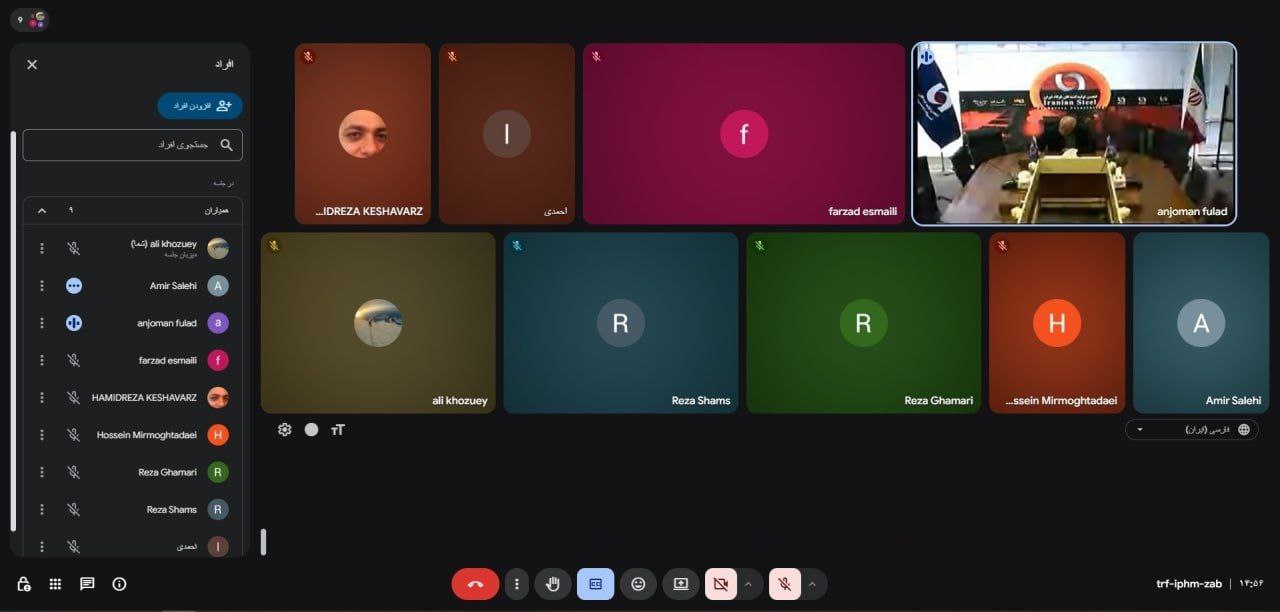Screen dimensions: 1280x612
Task: Open the meeting details info icon
Action: point(119,584)
